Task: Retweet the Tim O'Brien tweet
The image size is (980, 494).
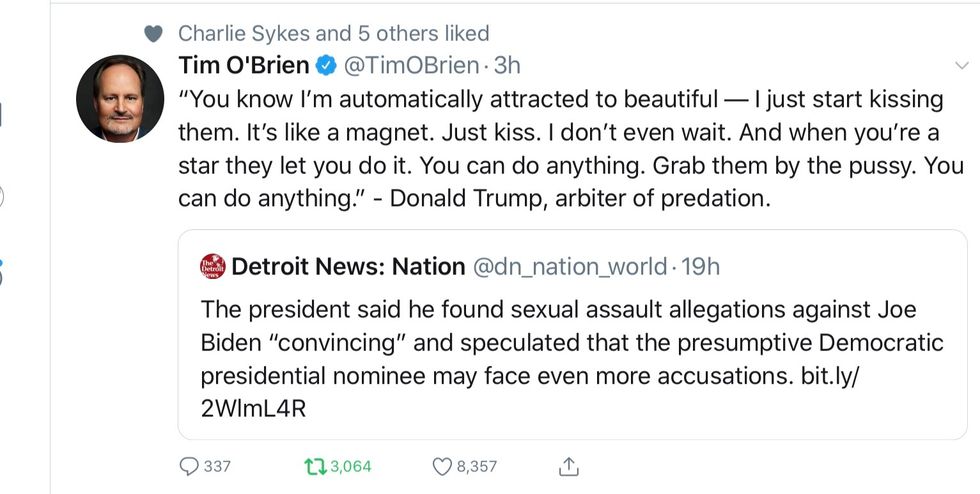Action: tap(313, 466)
